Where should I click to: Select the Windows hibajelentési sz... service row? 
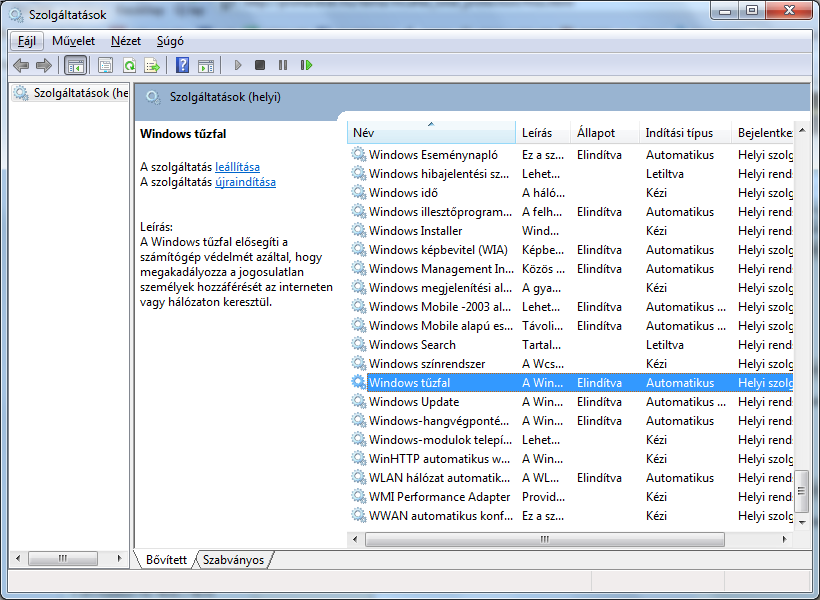[571, 174]
